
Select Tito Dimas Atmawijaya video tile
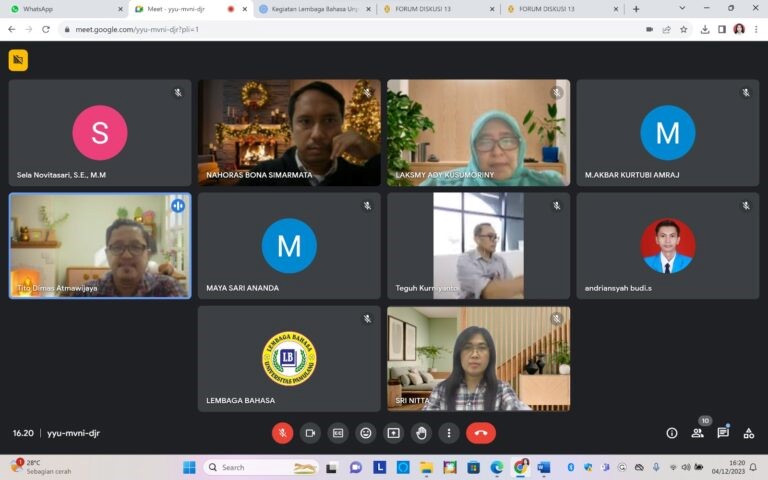coord(100,245)
